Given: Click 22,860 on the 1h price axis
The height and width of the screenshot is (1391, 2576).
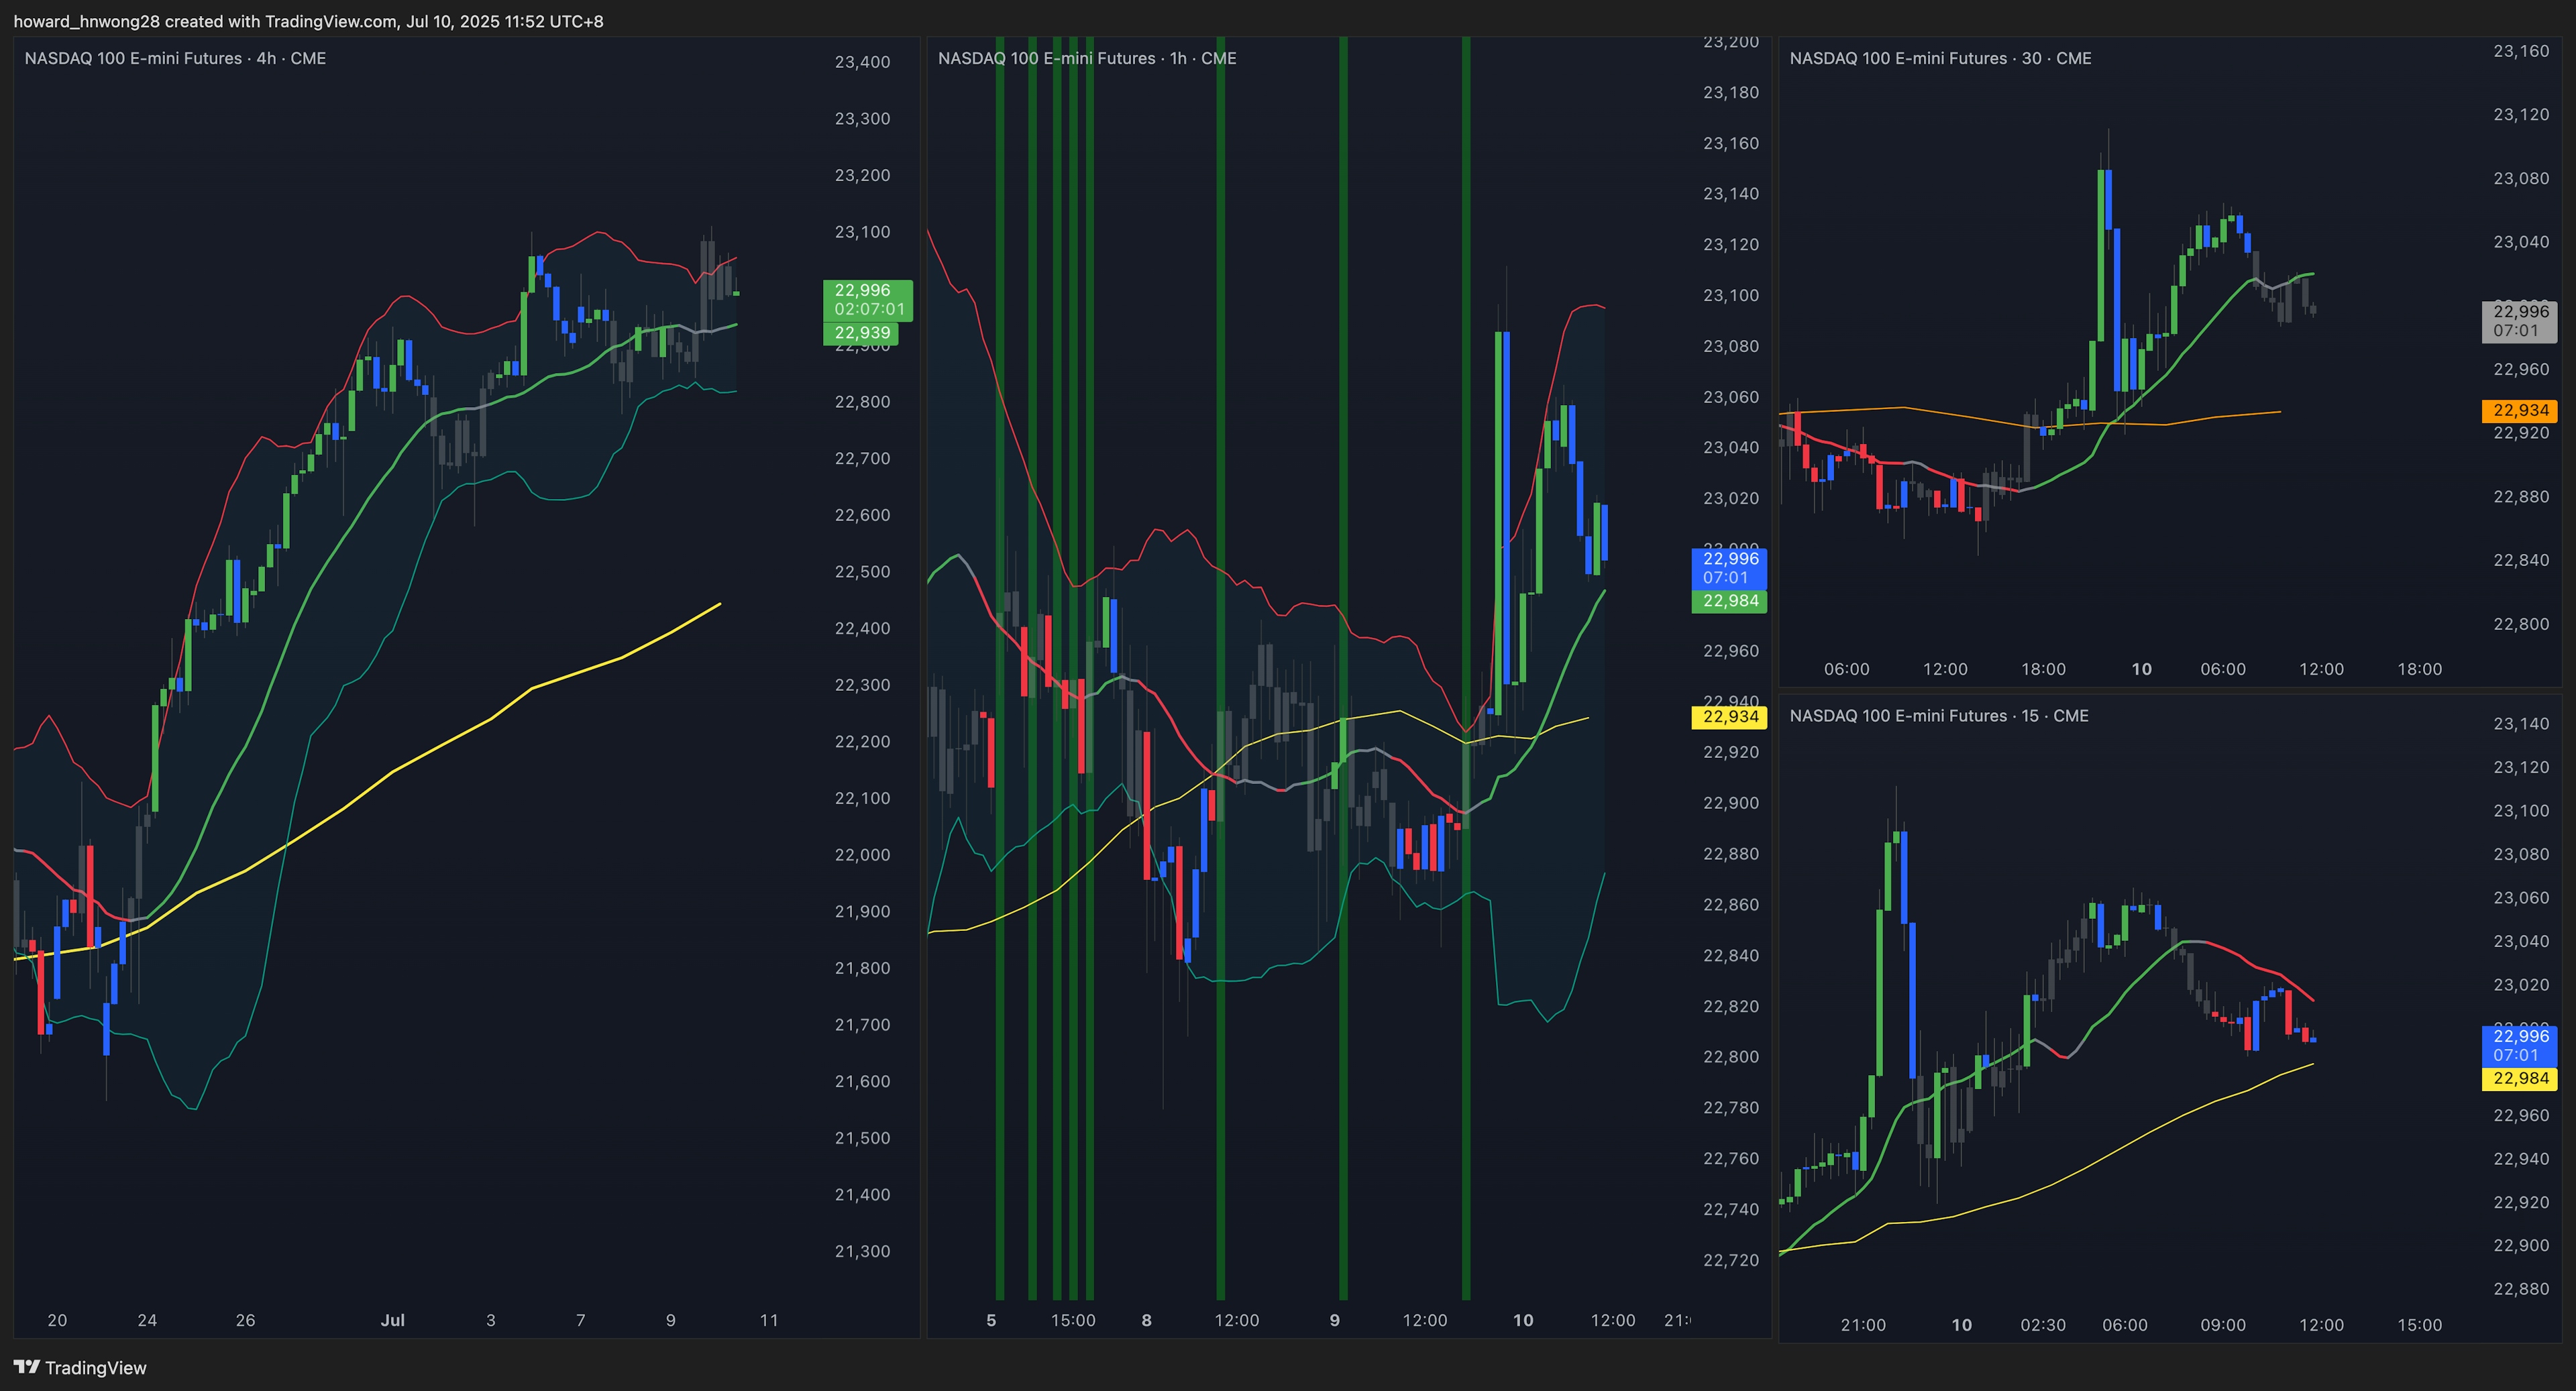Looking at the screenshot, I should [x=1730, y=905].
